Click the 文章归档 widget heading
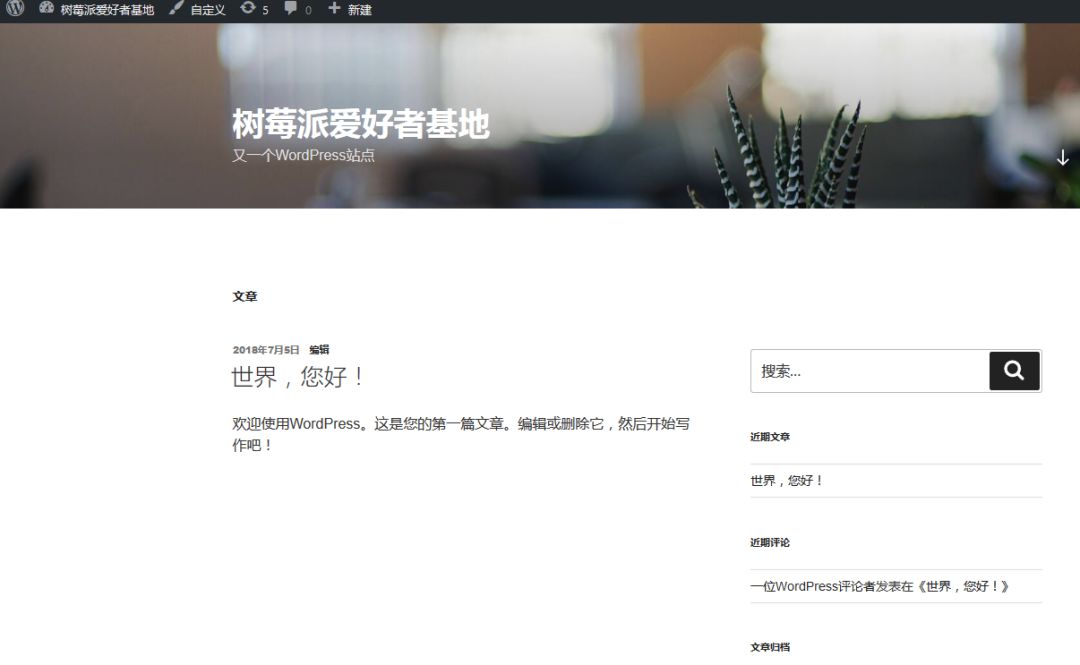This screenshot has height=665, width=1080. 770,647
